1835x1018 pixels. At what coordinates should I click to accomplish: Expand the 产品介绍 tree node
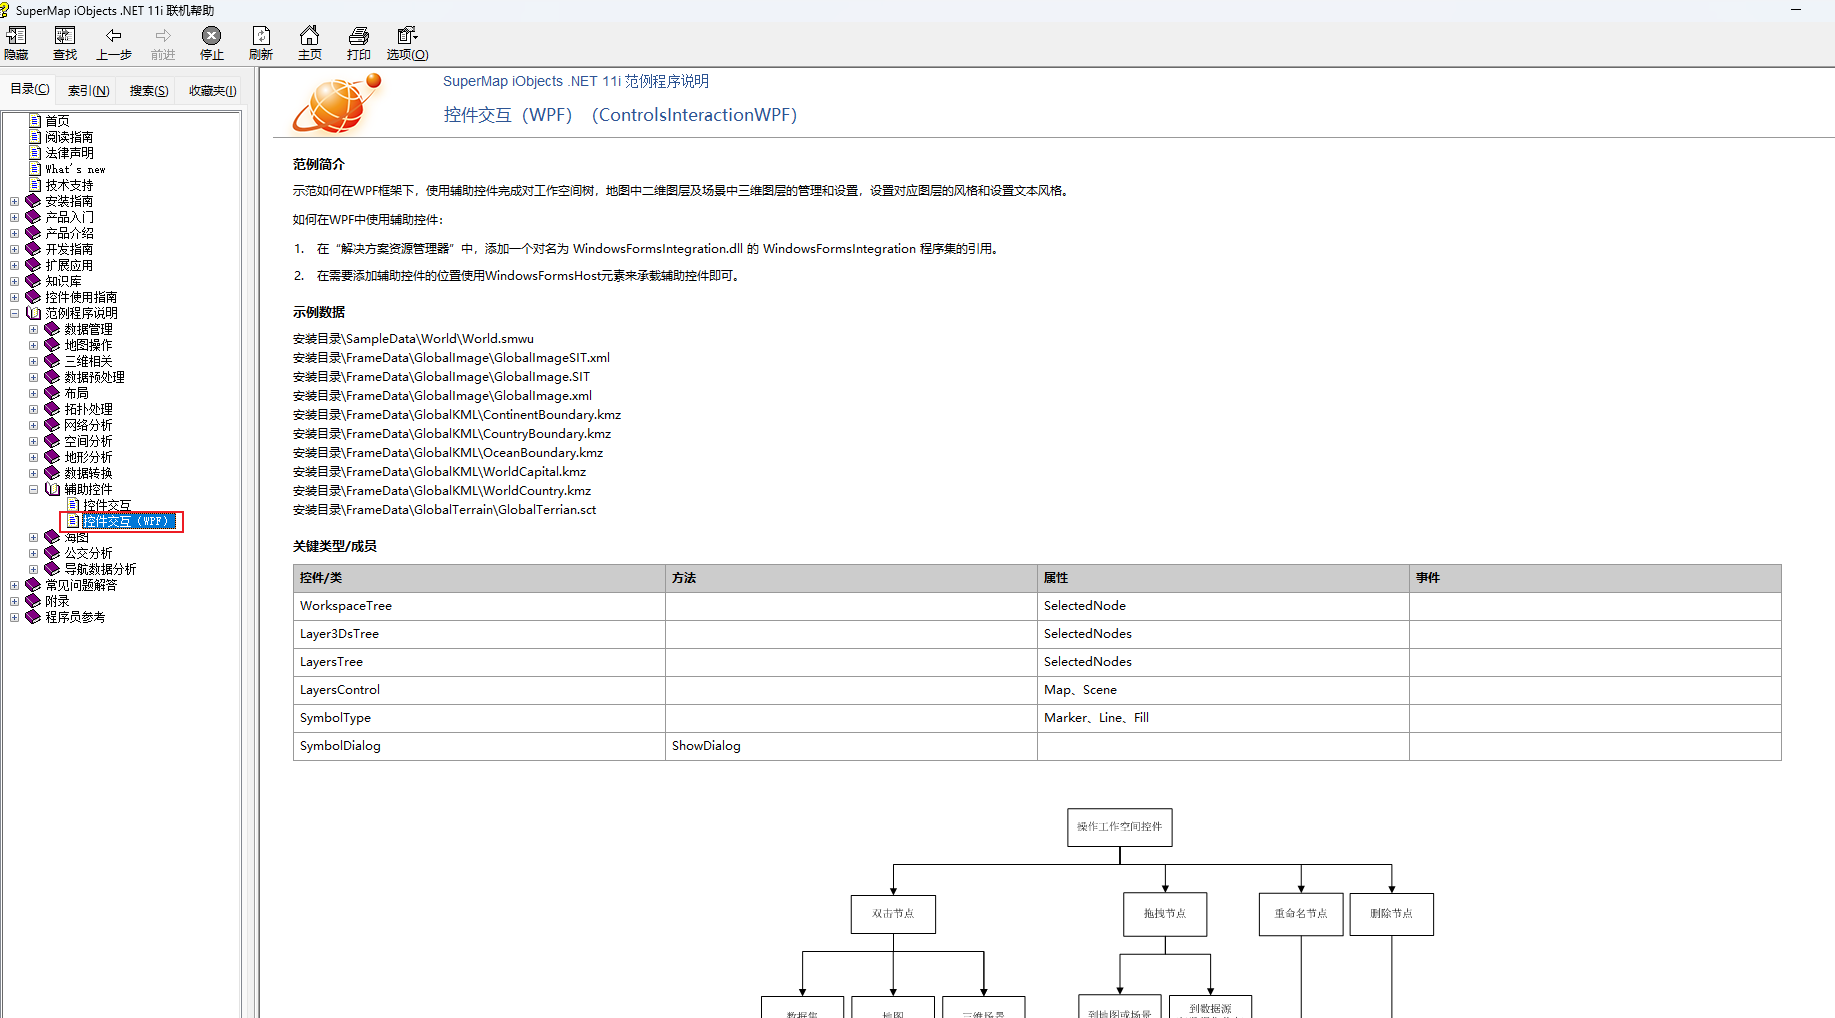click(x=15, y=233)
